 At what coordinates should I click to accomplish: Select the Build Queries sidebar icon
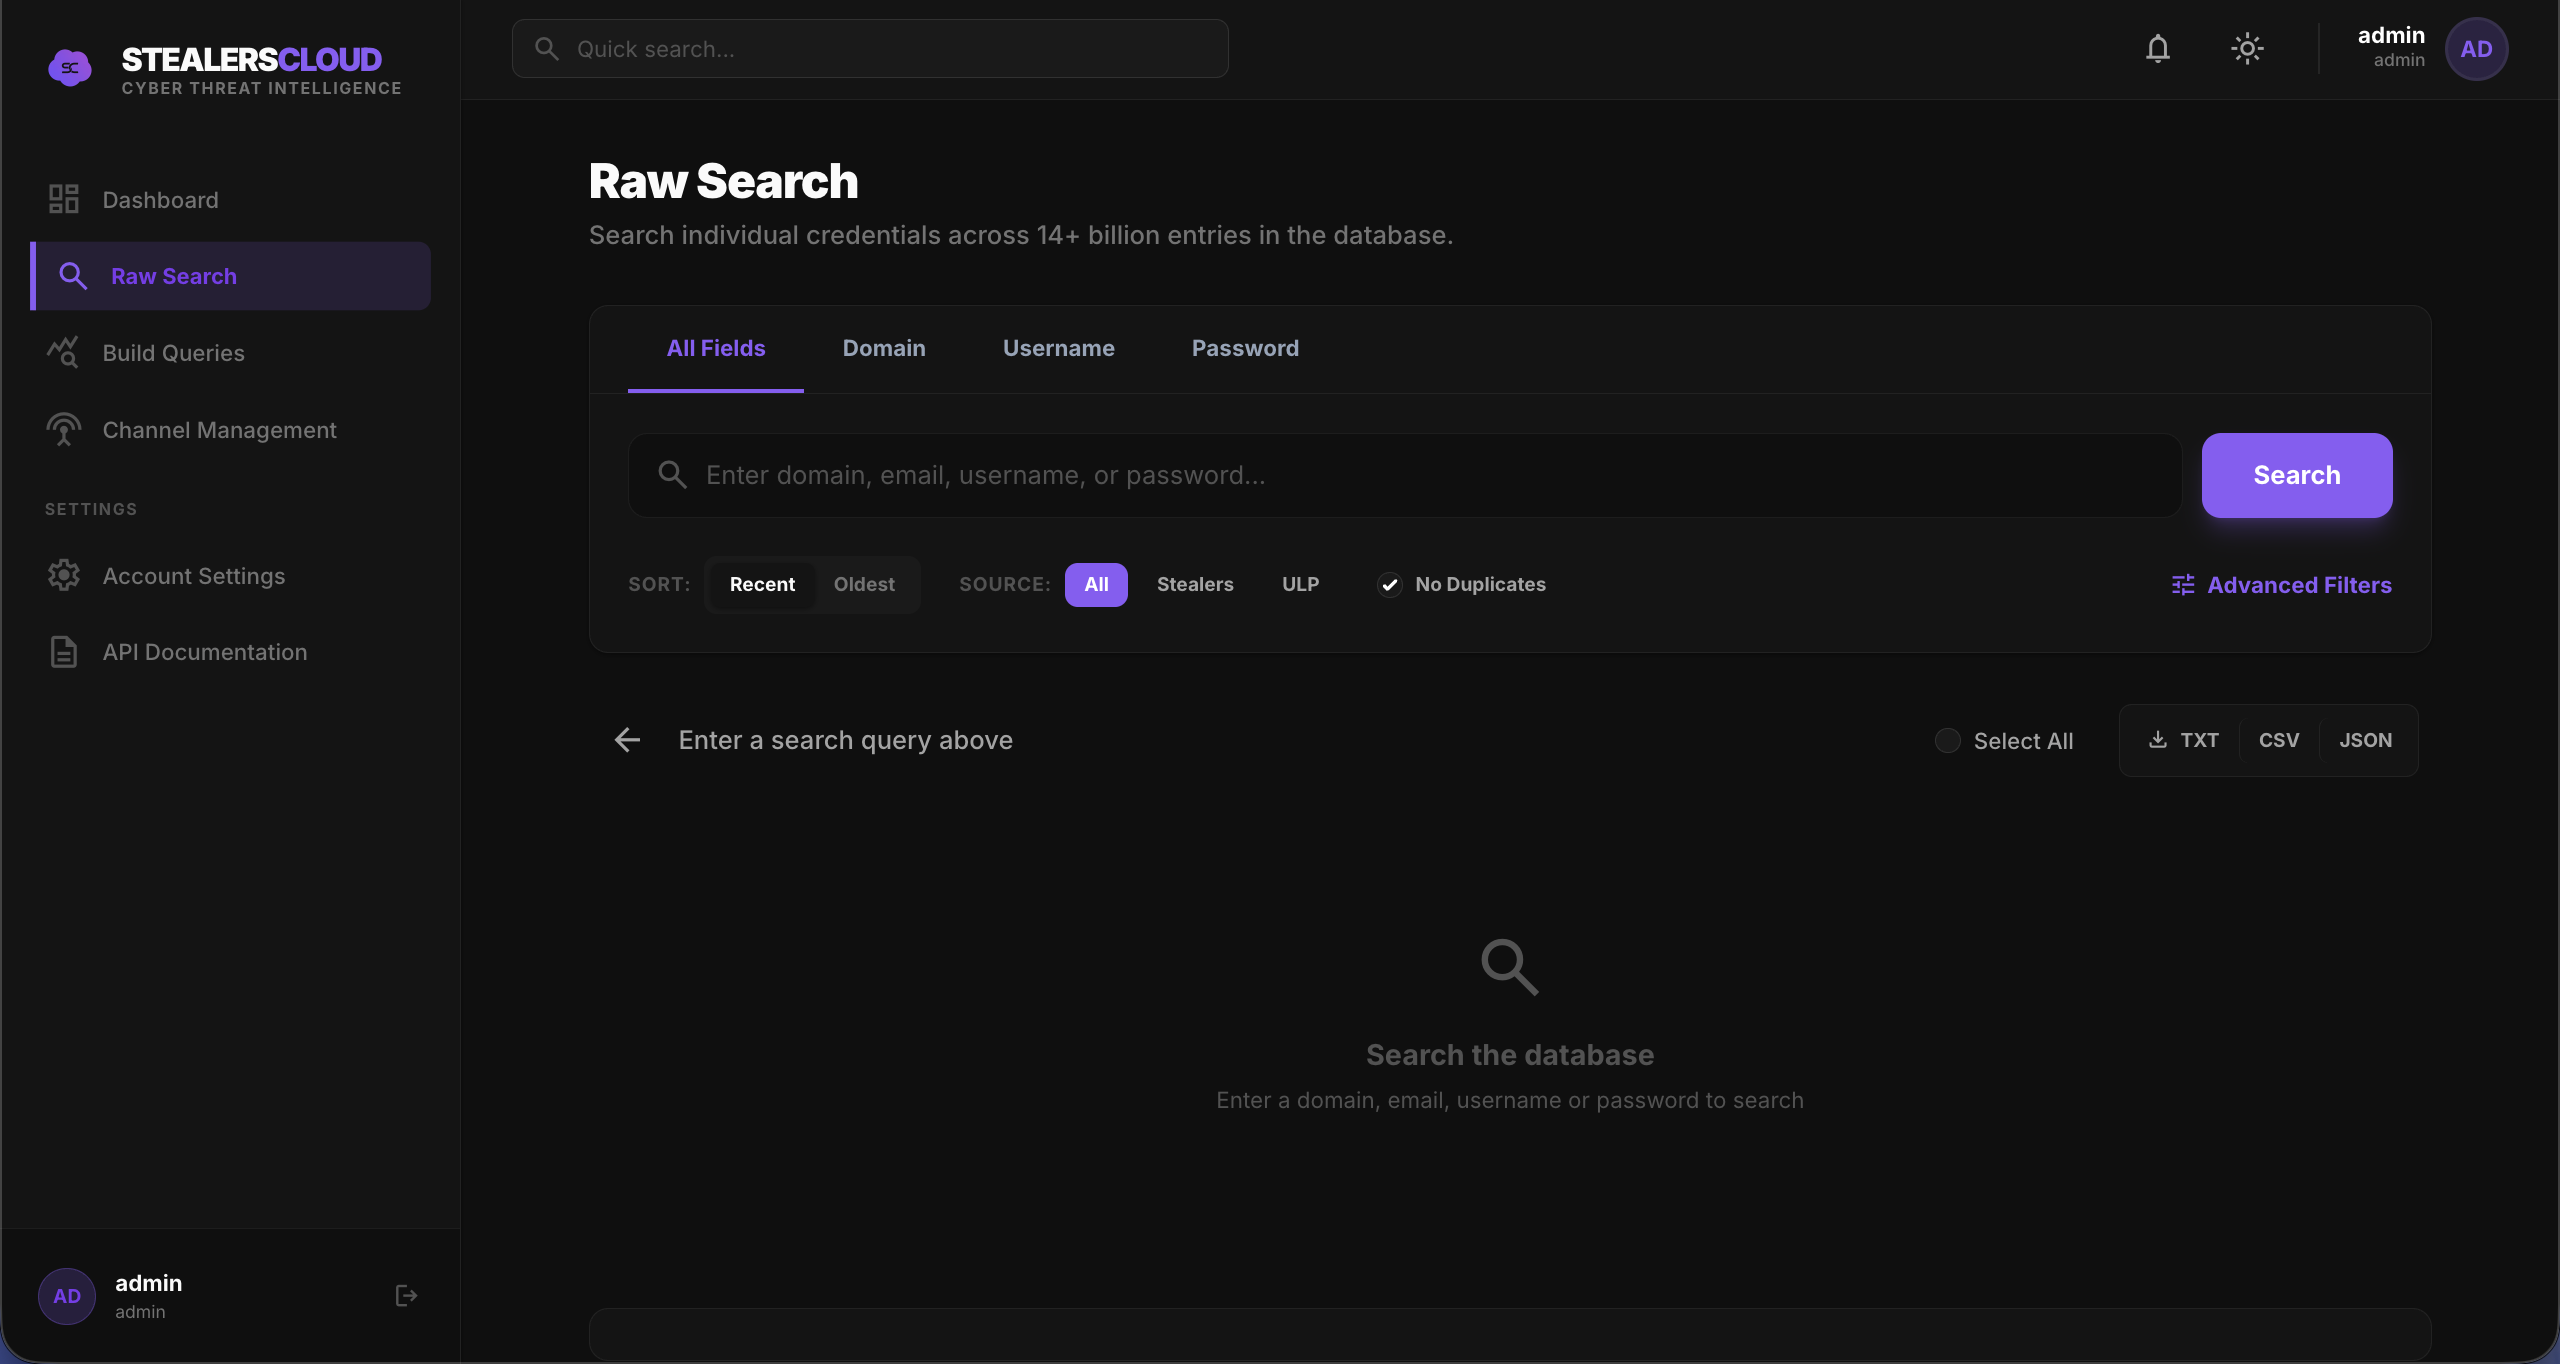click(x=64, y=352)
